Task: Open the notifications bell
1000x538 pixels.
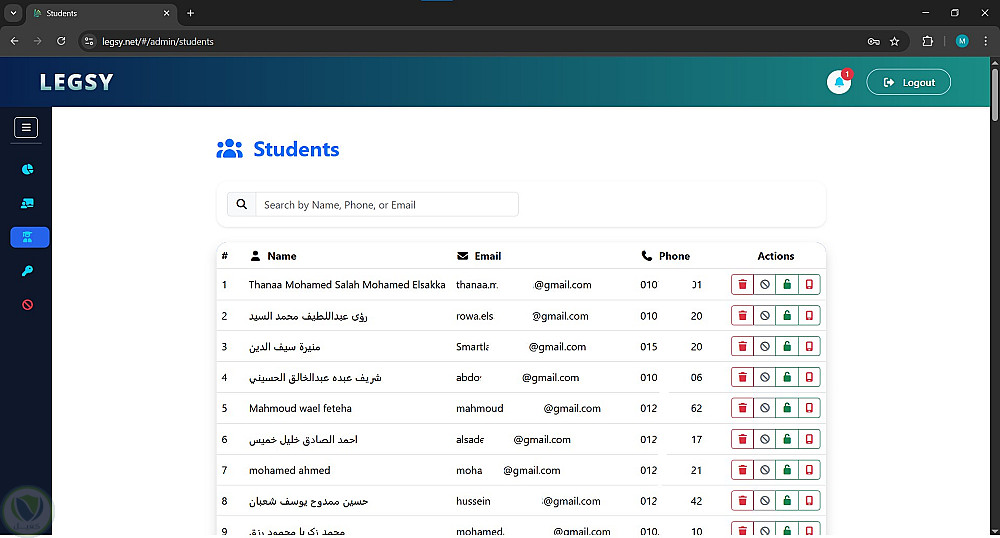Action: [x=839, y=82]
